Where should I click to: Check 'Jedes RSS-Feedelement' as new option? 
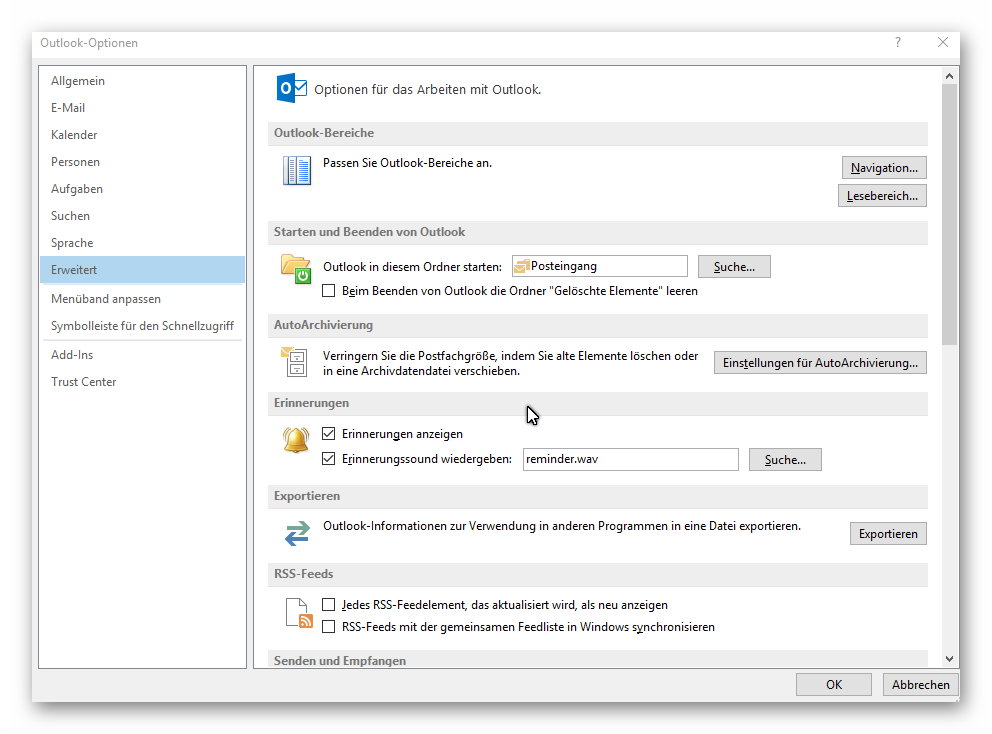(328, 605)
